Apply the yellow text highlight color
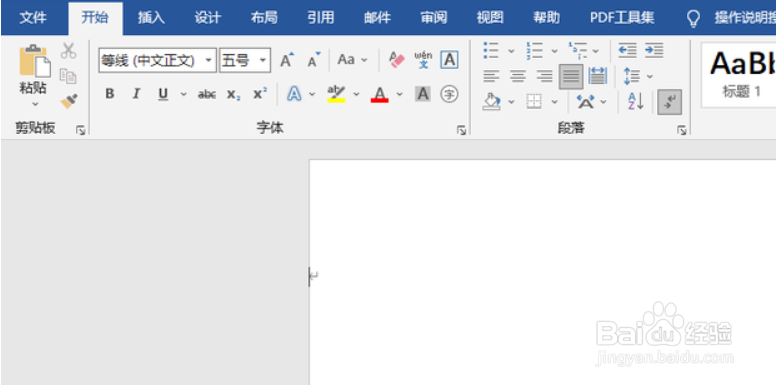This screenshot has width=778, height=385. (336, 94)
